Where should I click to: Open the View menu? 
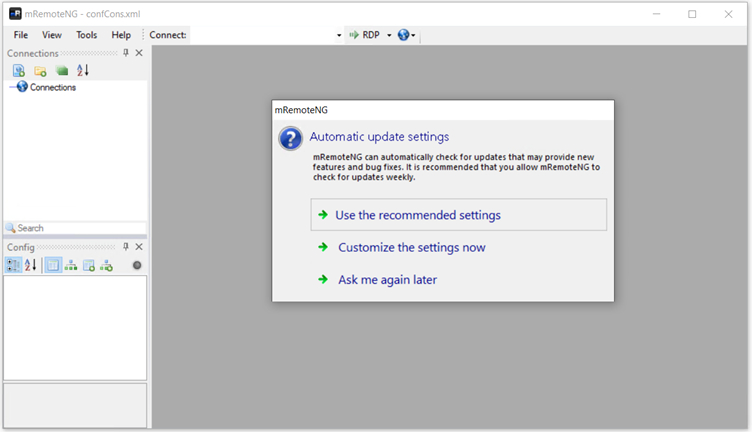coord(52,35)
